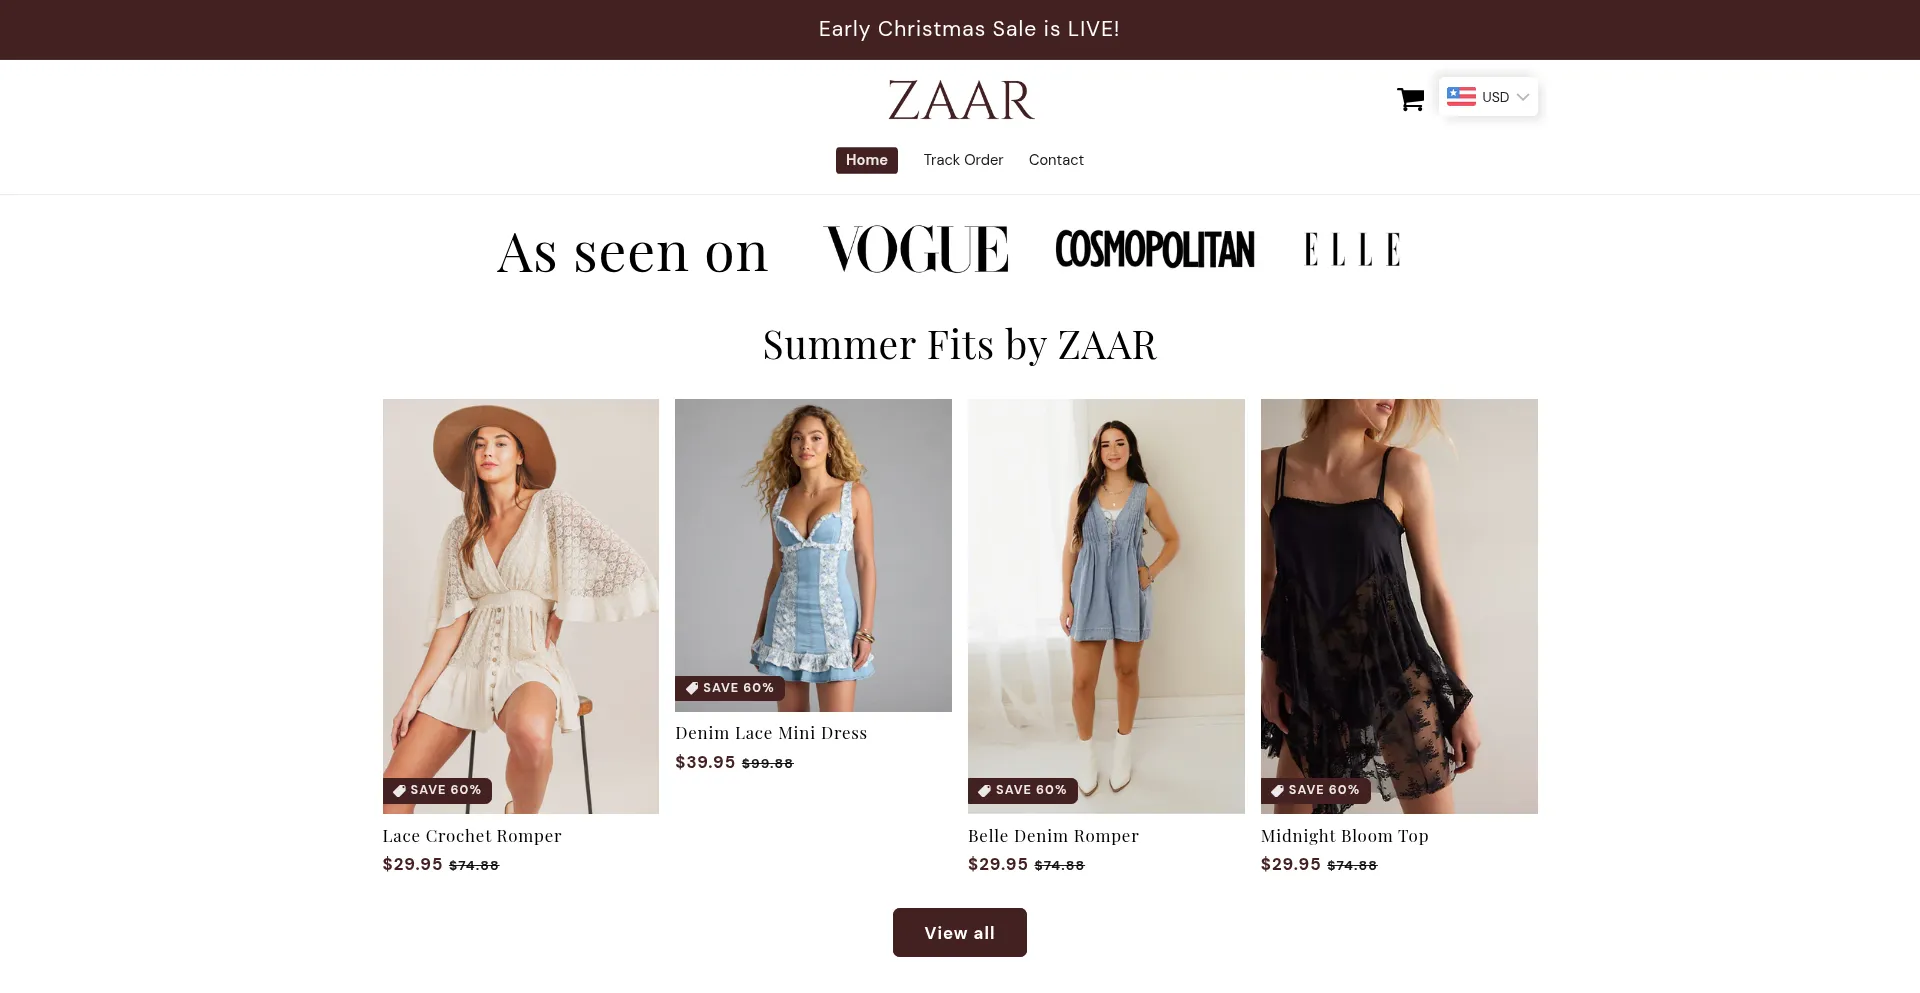1920x993 pixels.
Task: Click the Early Christmas Sale announcement banner
Action: (x=960, y=30)
